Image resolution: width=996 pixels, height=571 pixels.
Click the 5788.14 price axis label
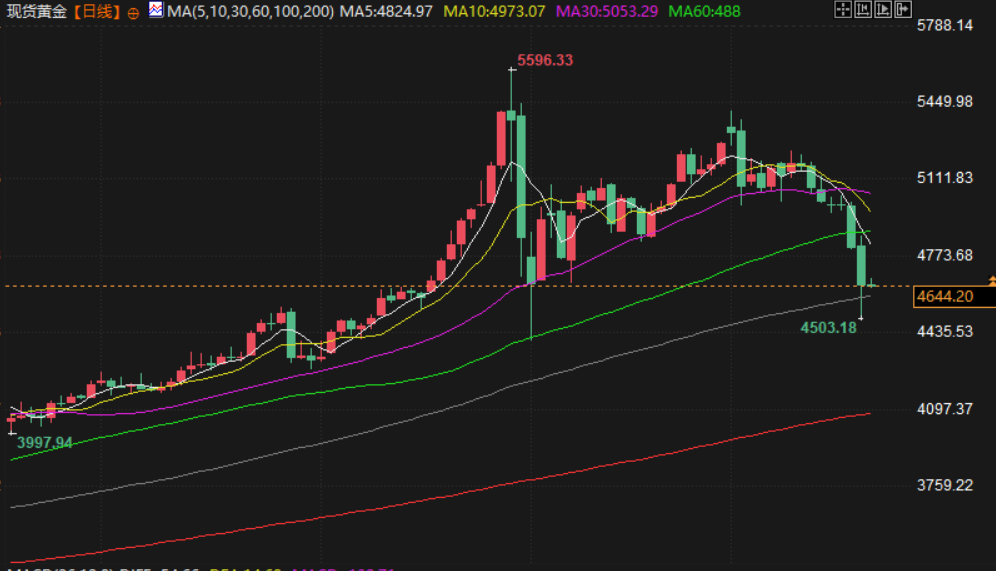[945, 25]
